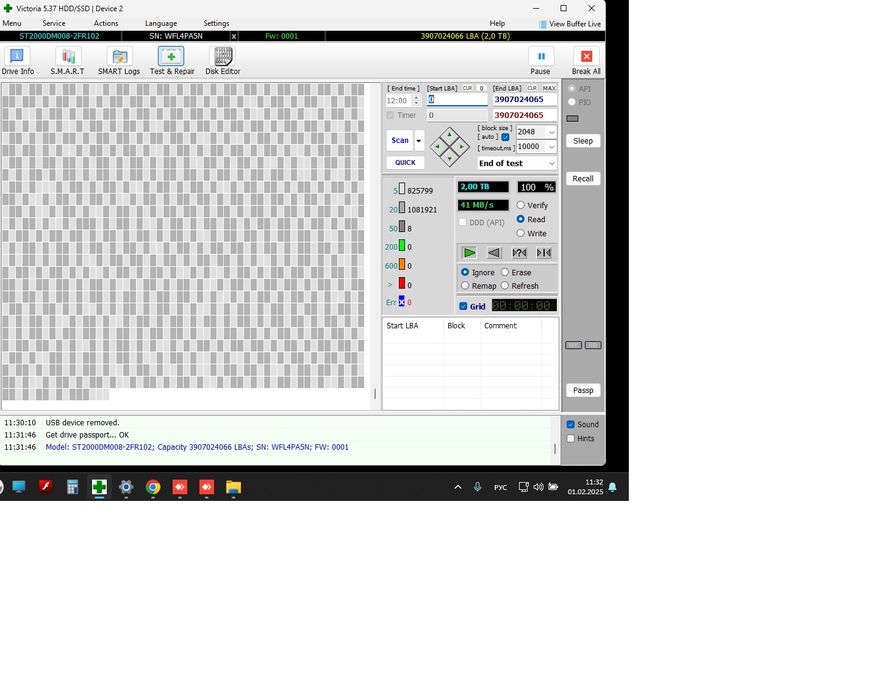Click the jump-to-random butterfly scan button
885x700 pixels.
(519, 252)
